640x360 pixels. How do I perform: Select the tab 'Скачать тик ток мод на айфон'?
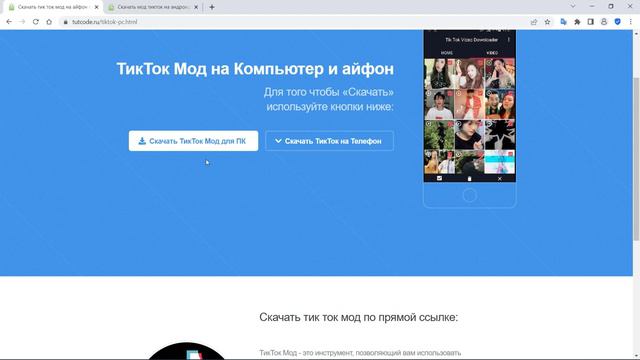tap(52, 7)
